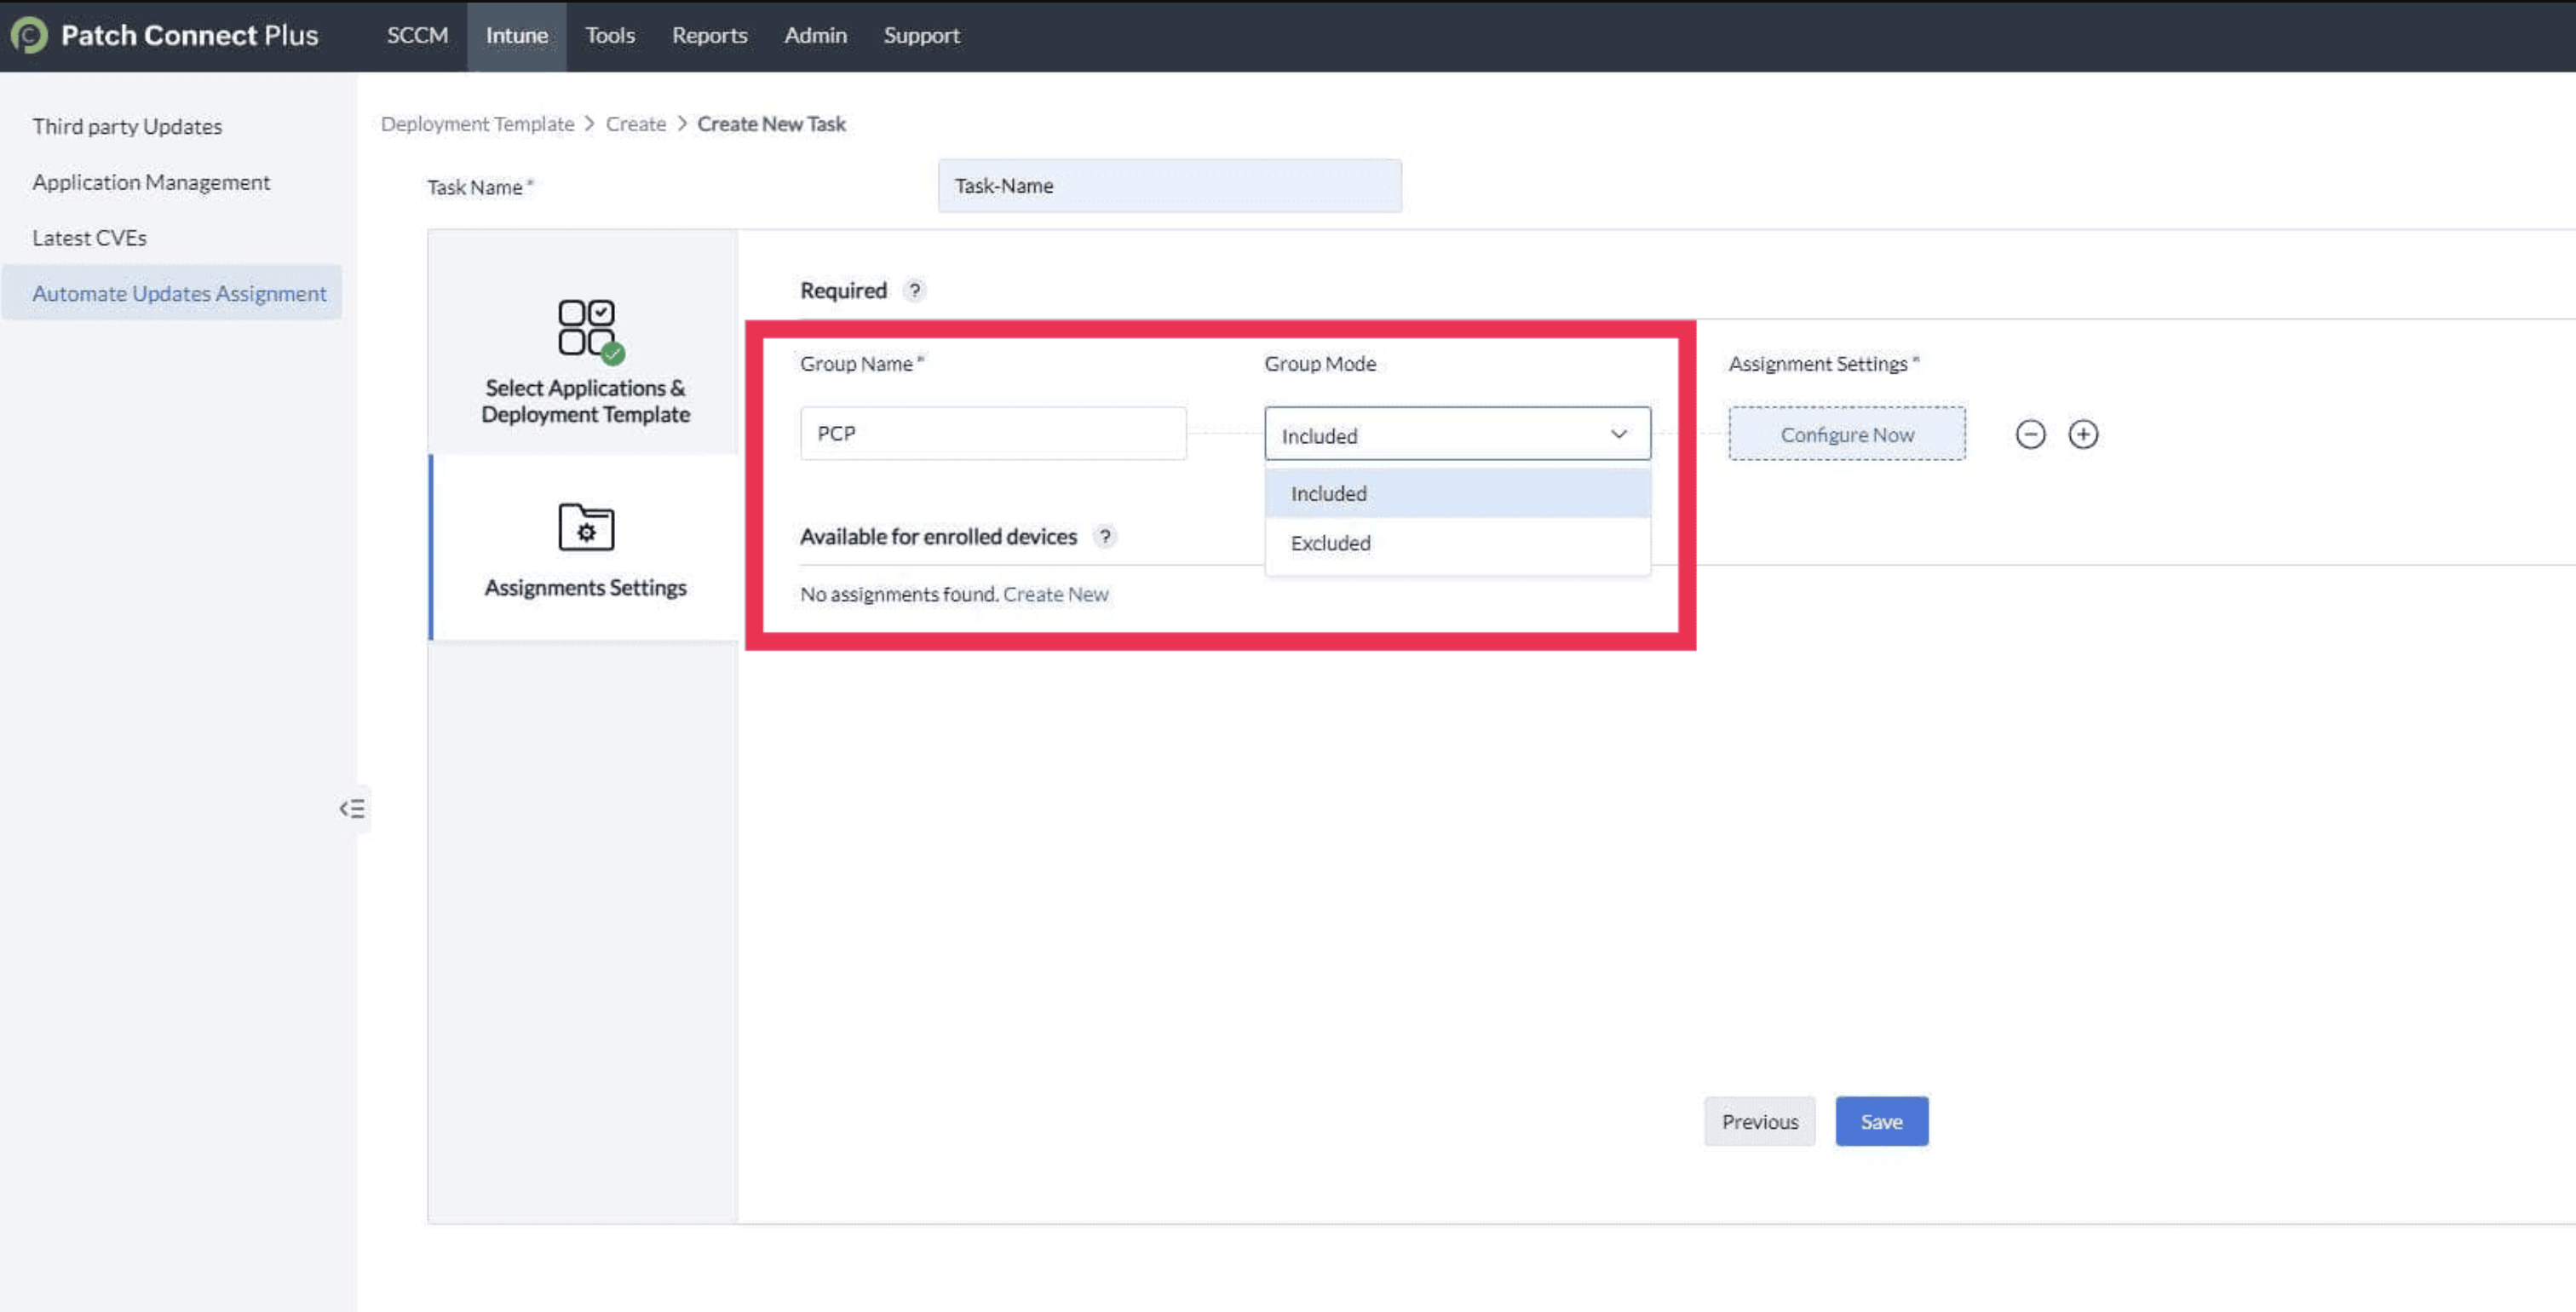2576x1312 pixels.
Task: Click the Required help question mark icon
Action: coord(914,290)
